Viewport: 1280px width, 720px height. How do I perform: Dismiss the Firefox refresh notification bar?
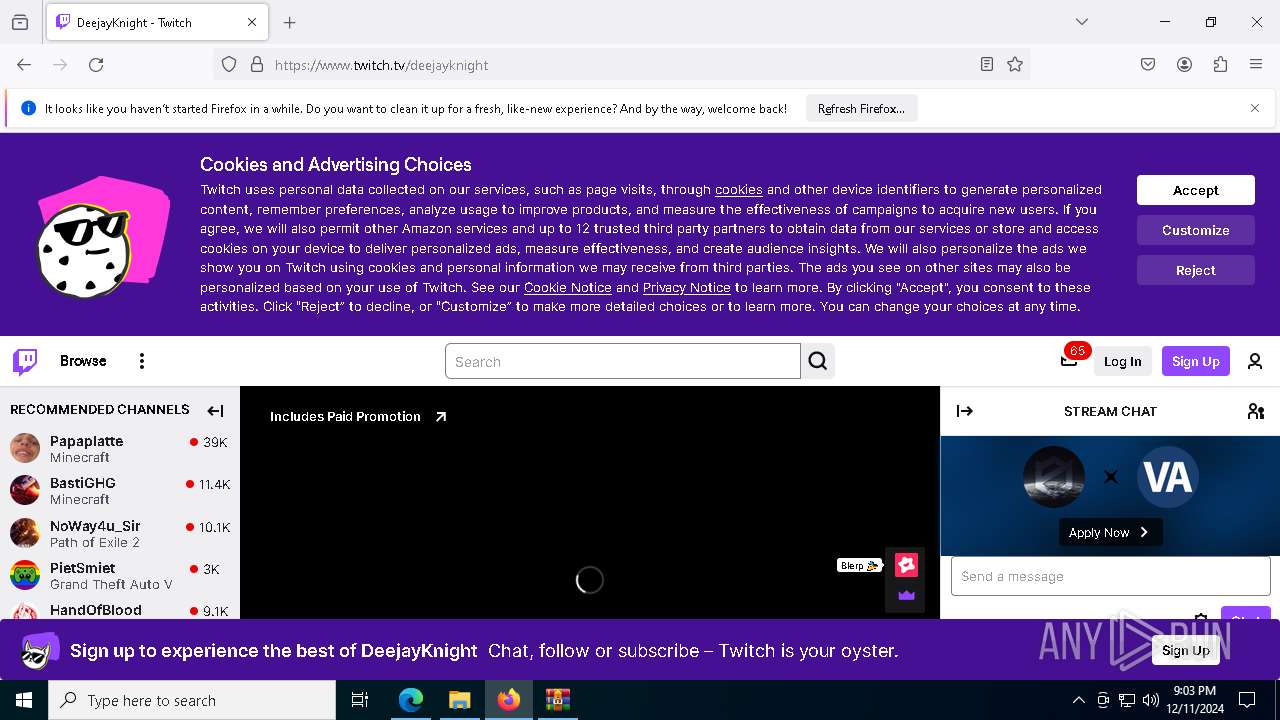tap(1255, 108)
